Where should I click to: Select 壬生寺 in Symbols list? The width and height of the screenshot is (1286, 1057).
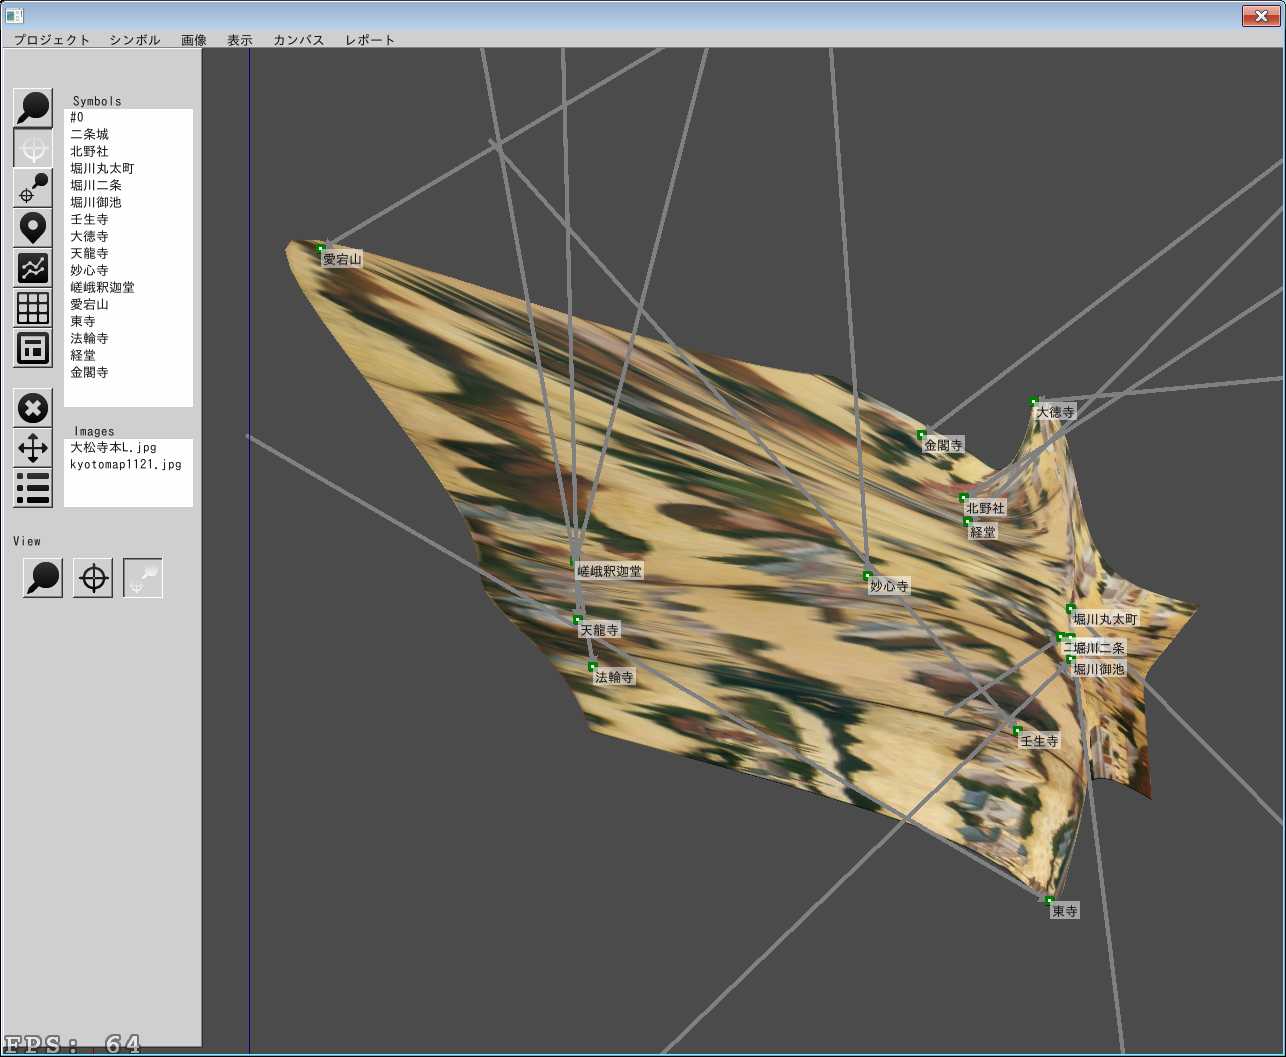[128, 219]
